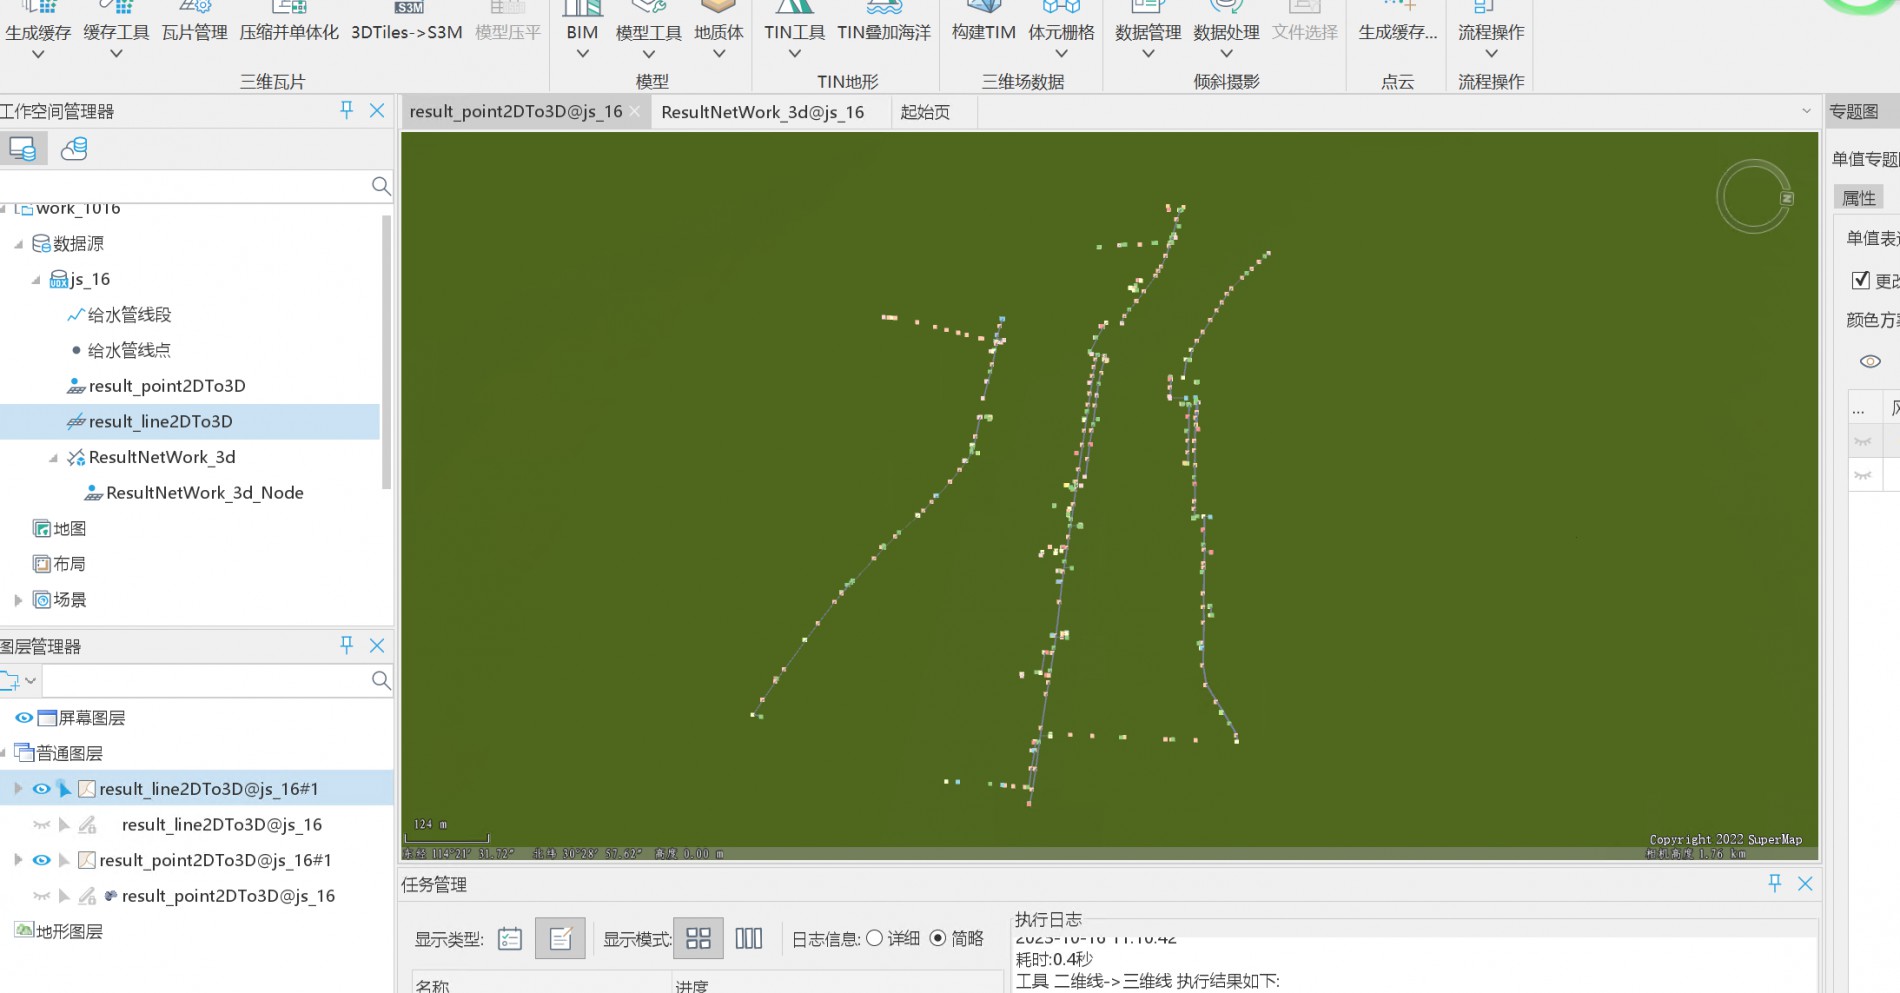1900x993 pixels.
Task: Collapse the js_16 datasource node
Action: click(x=36, y=279)
